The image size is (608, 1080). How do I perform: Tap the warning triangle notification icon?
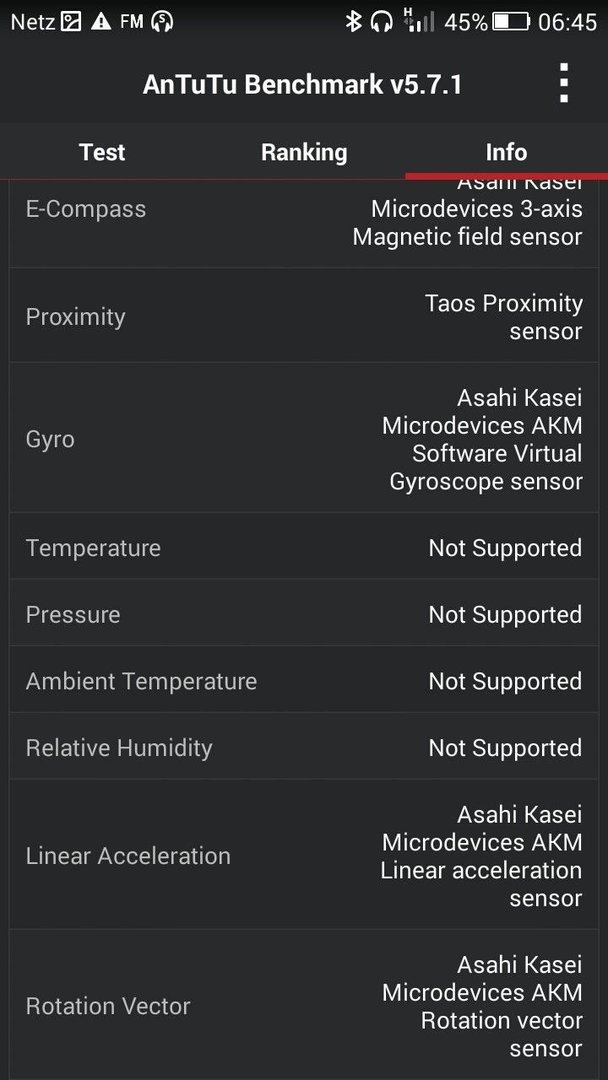[101, 22]
